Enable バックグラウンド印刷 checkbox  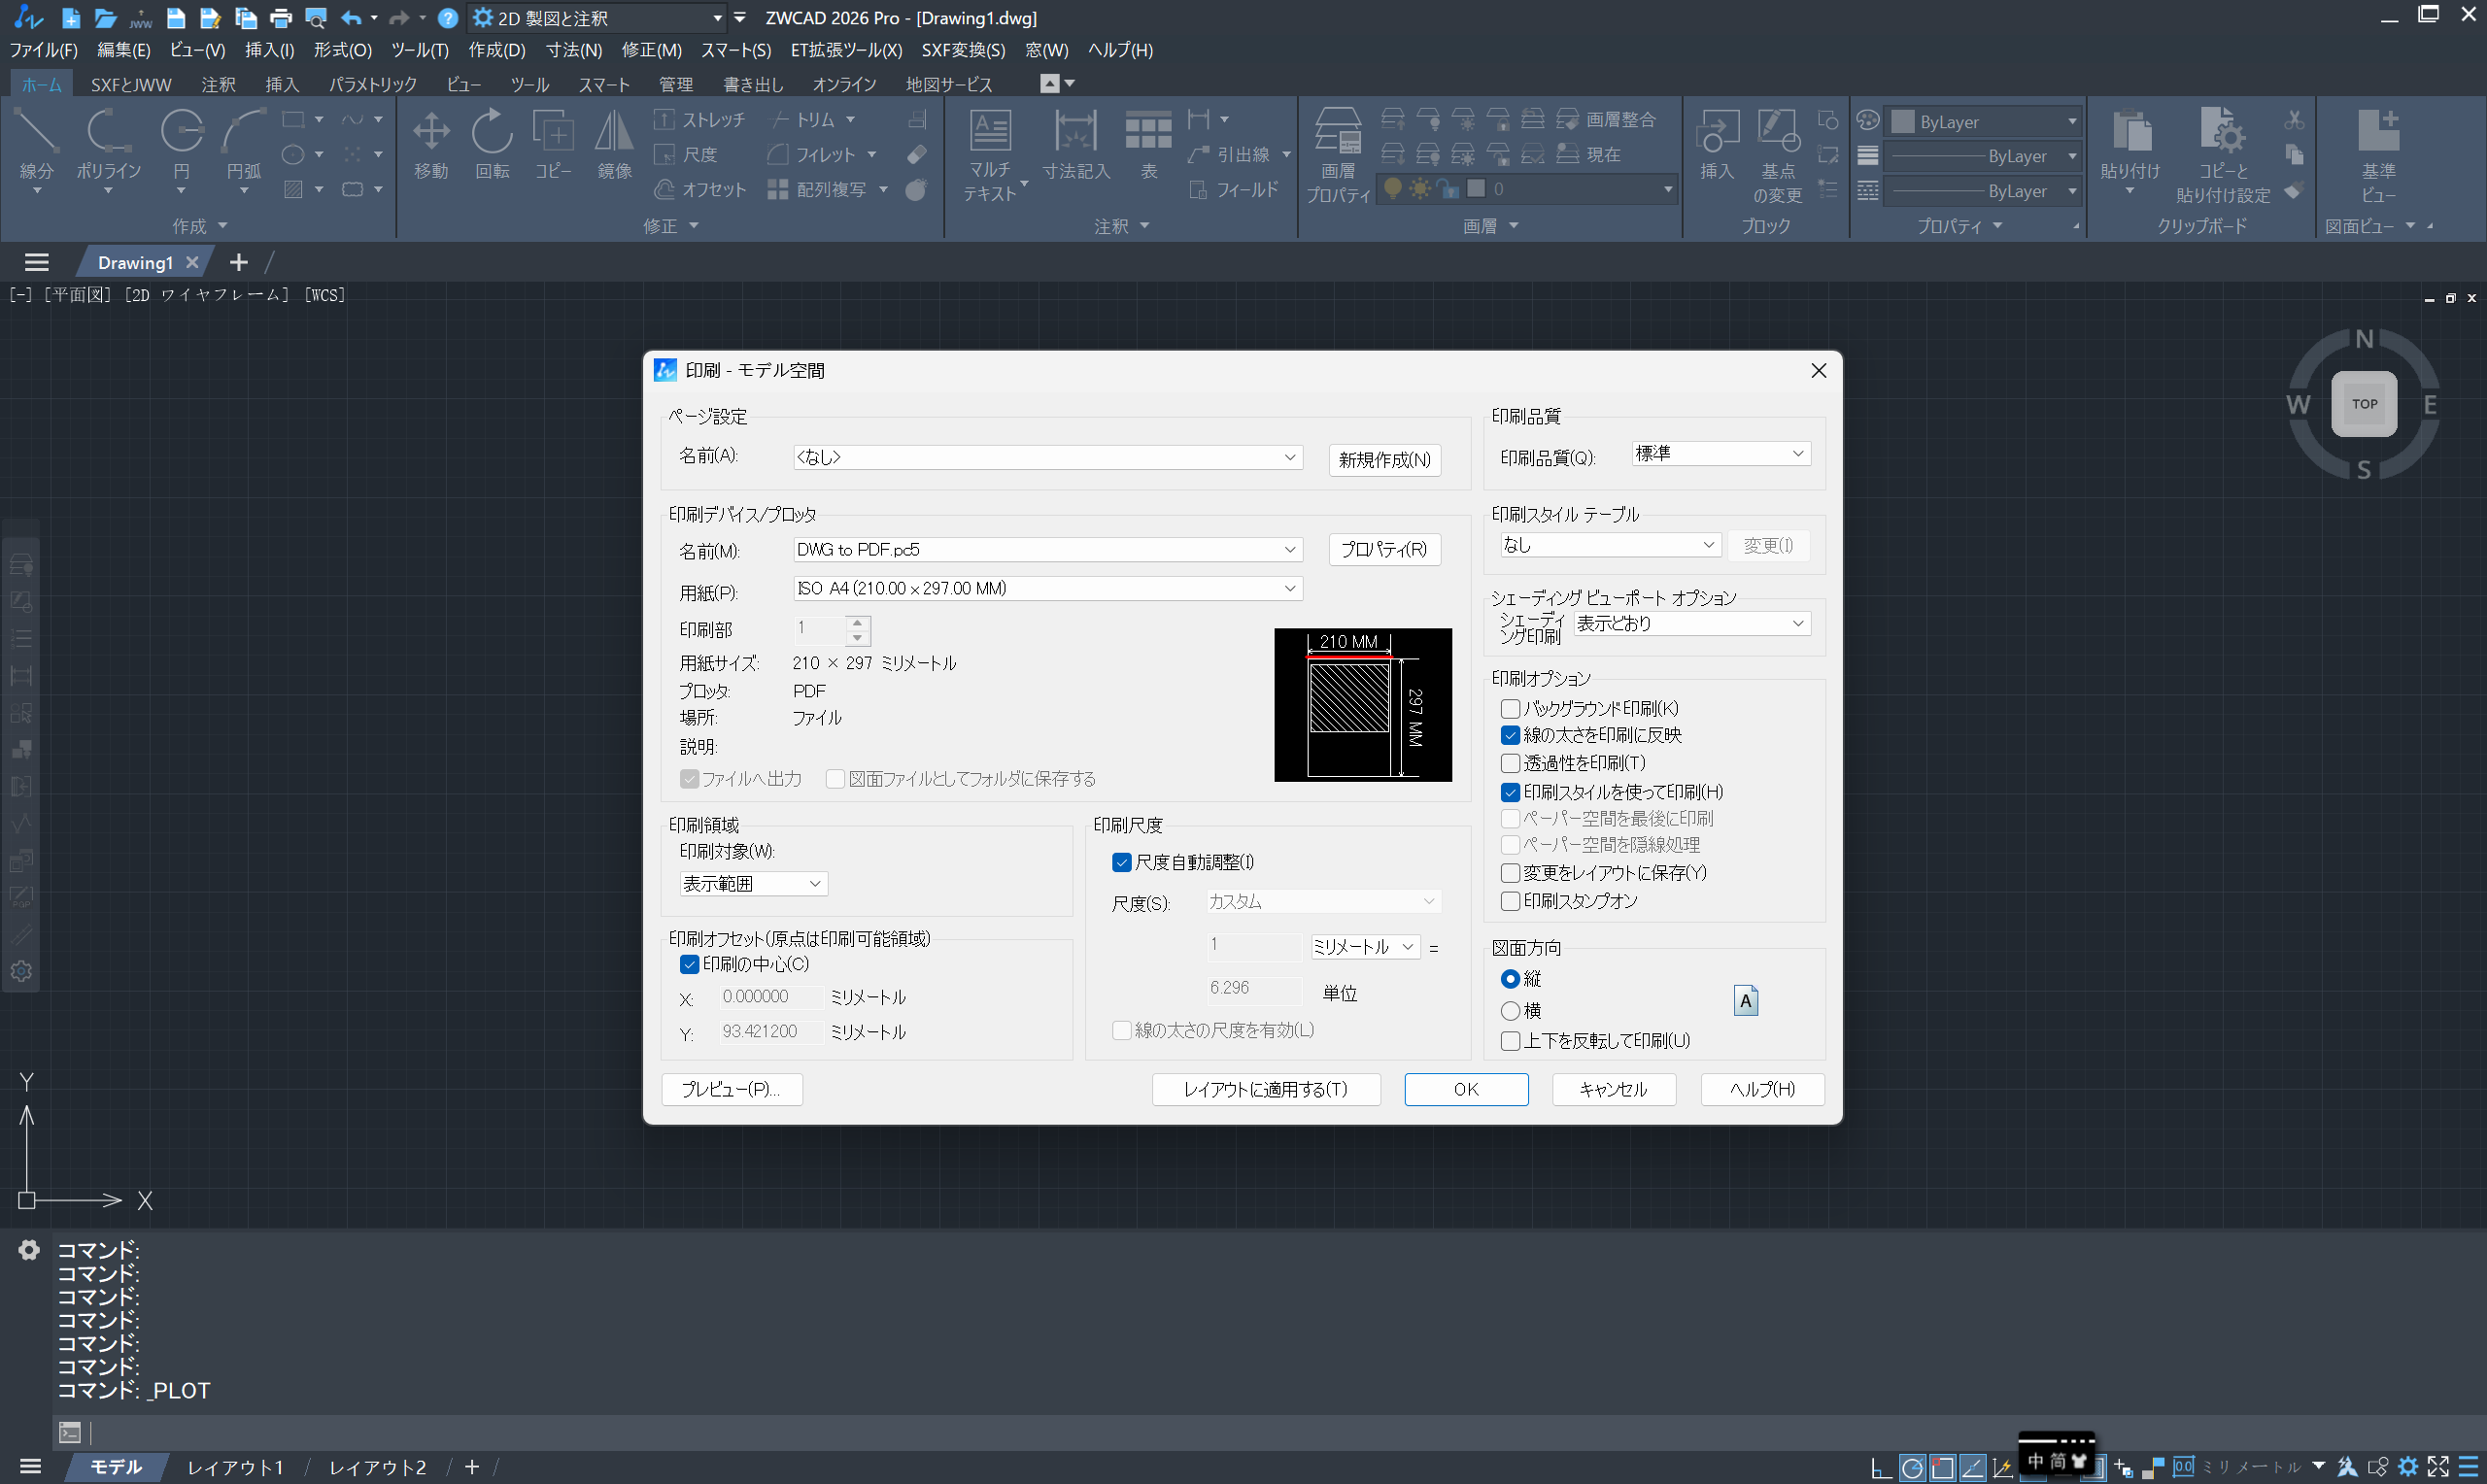[1511, 709]
